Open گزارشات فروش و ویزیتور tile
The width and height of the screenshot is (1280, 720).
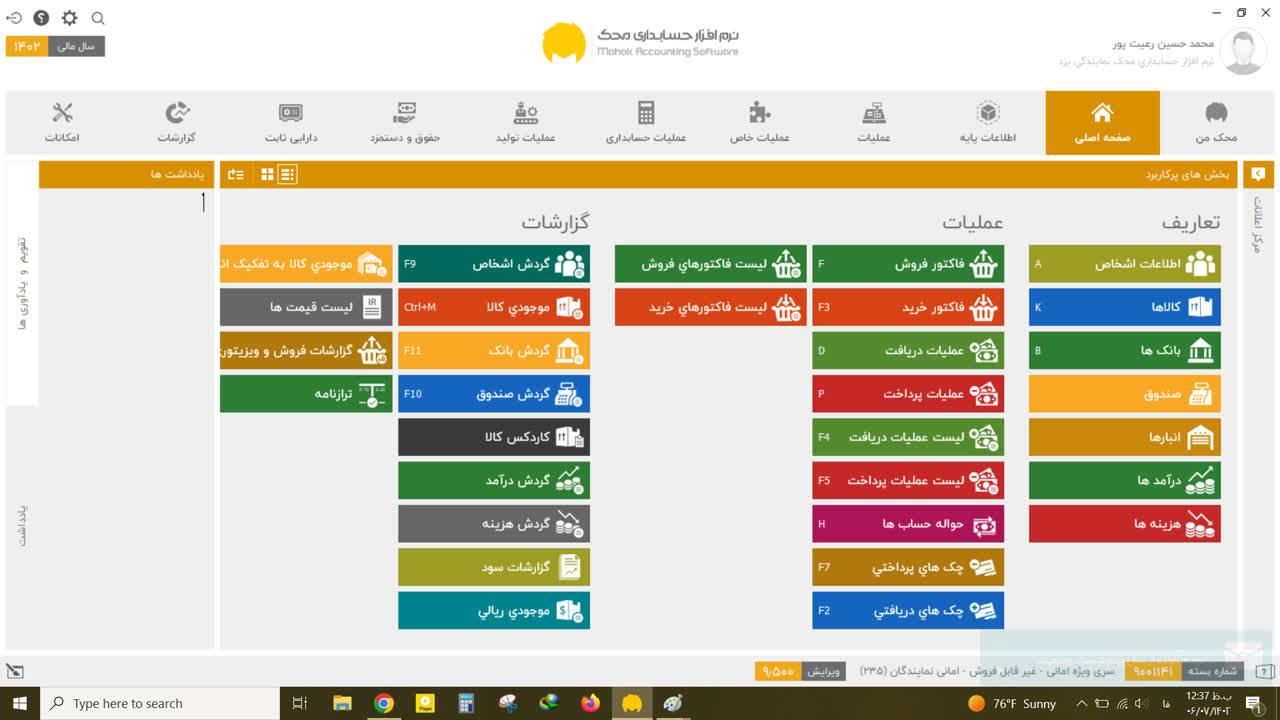pos(306,350)
